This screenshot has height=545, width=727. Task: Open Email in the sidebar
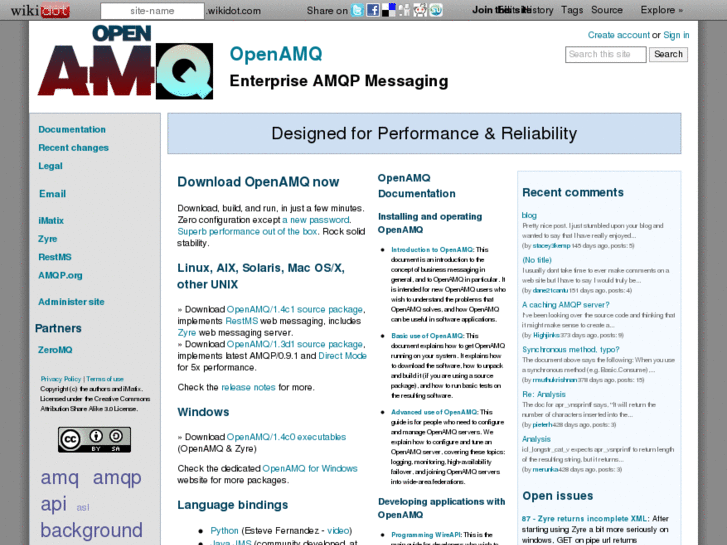[52, 194]
